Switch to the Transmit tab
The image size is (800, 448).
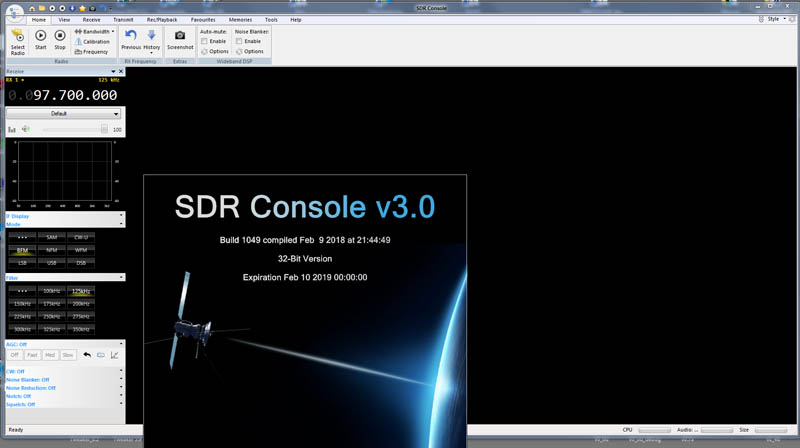(123, 20)
